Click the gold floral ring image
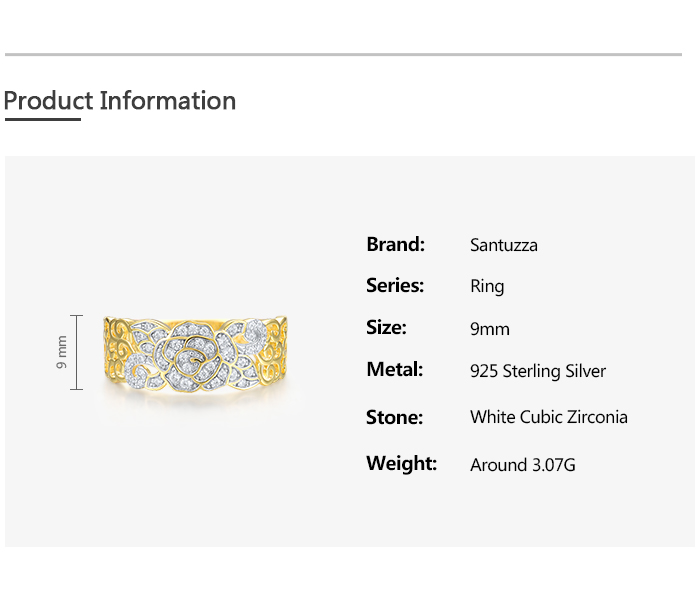This screenshot has height=607, width=700. point(196,353)
